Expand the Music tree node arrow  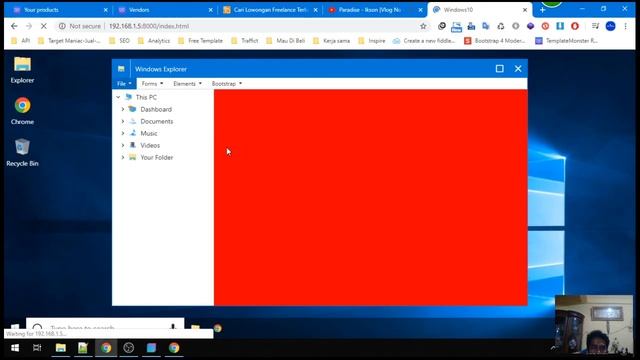point(122,133)
